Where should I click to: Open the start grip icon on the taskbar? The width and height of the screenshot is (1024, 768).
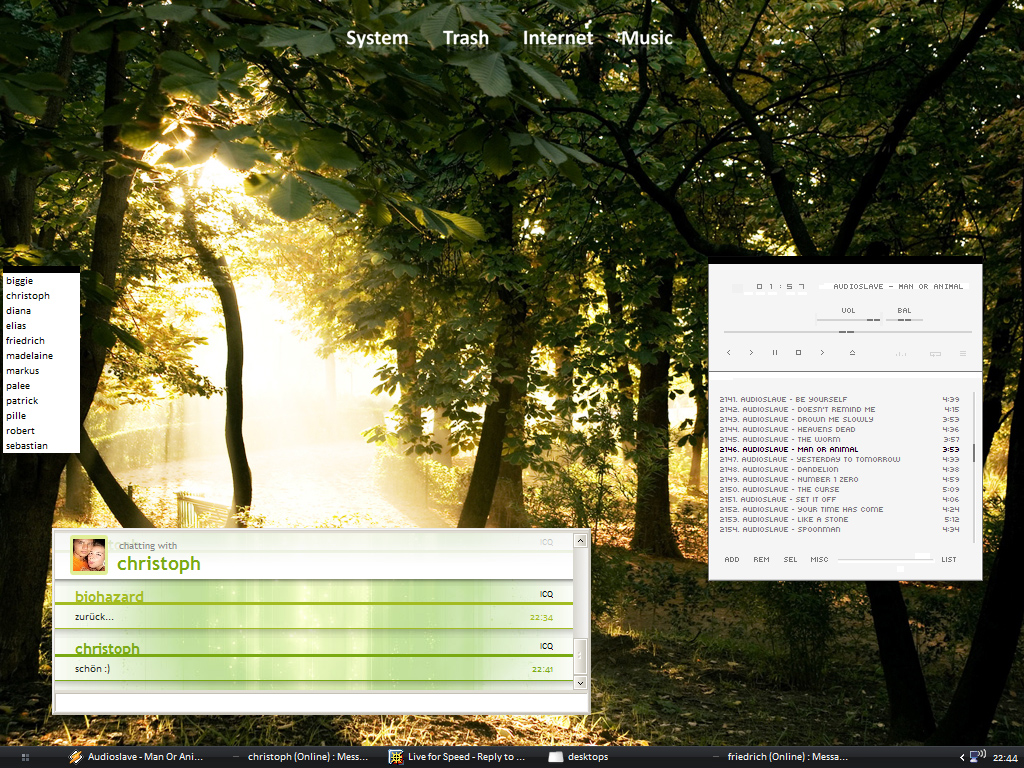(25, 757)
